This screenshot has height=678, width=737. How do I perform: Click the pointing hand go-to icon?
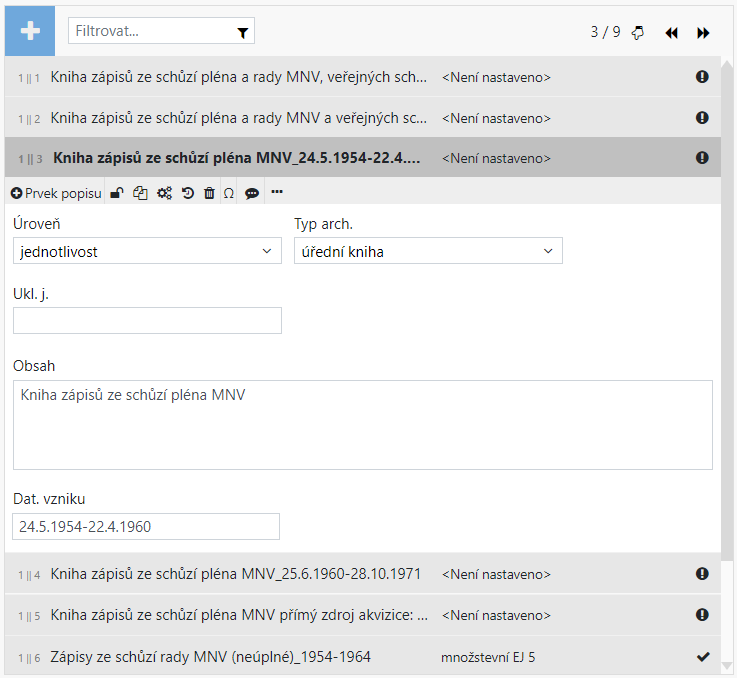(x=638, y=32)
